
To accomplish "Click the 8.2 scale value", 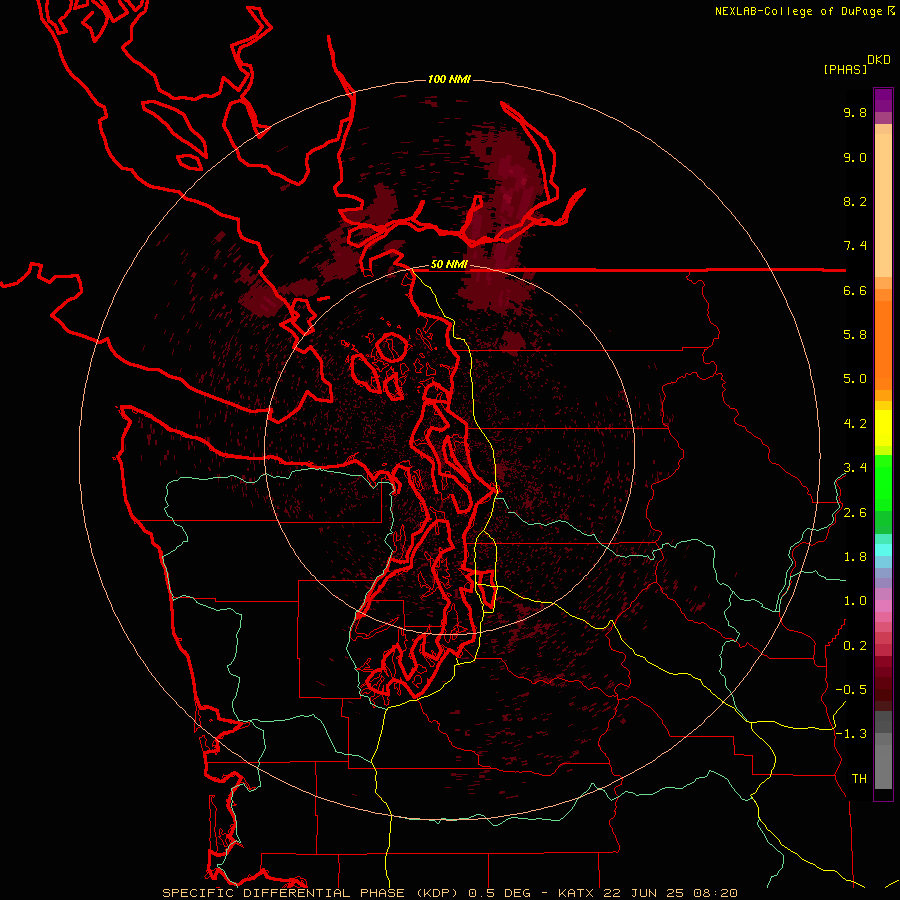I will click(855, 201).
